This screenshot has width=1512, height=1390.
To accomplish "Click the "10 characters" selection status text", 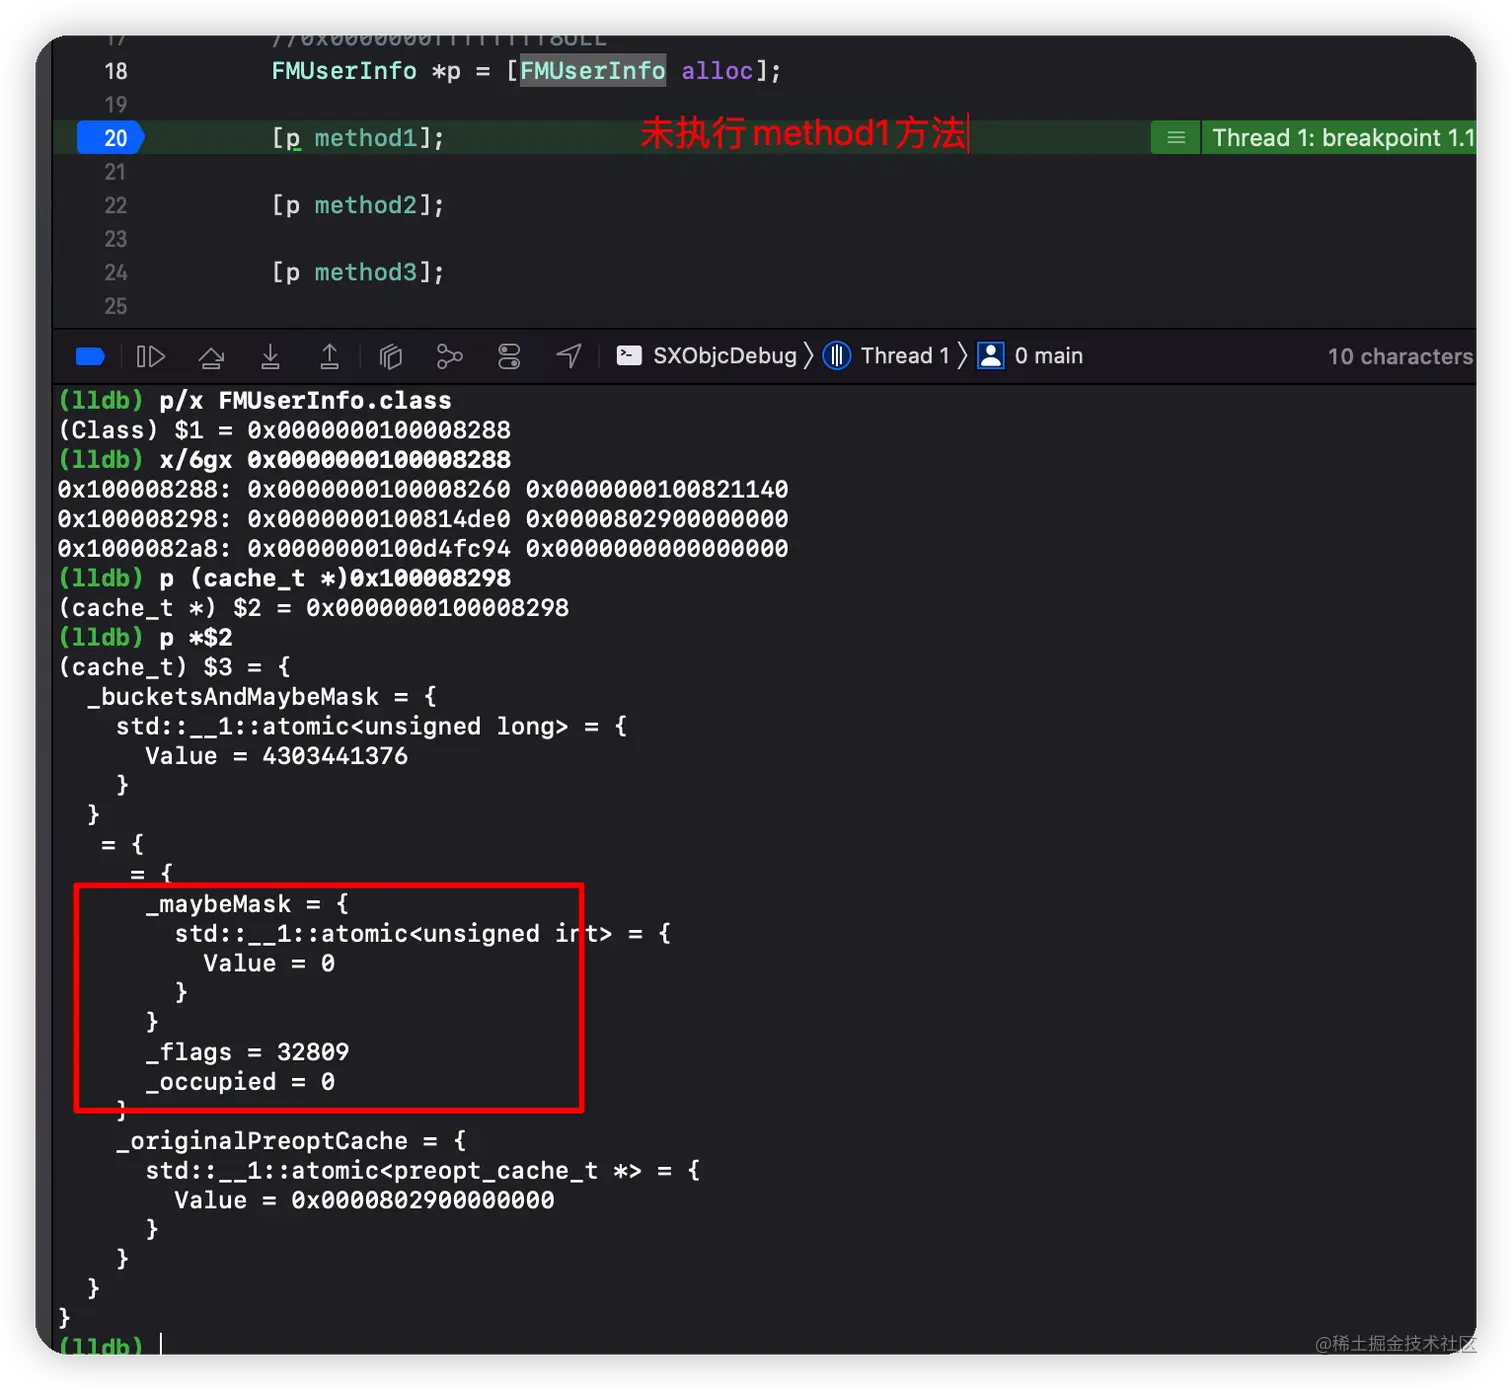I will click(x=1400, y=357).
